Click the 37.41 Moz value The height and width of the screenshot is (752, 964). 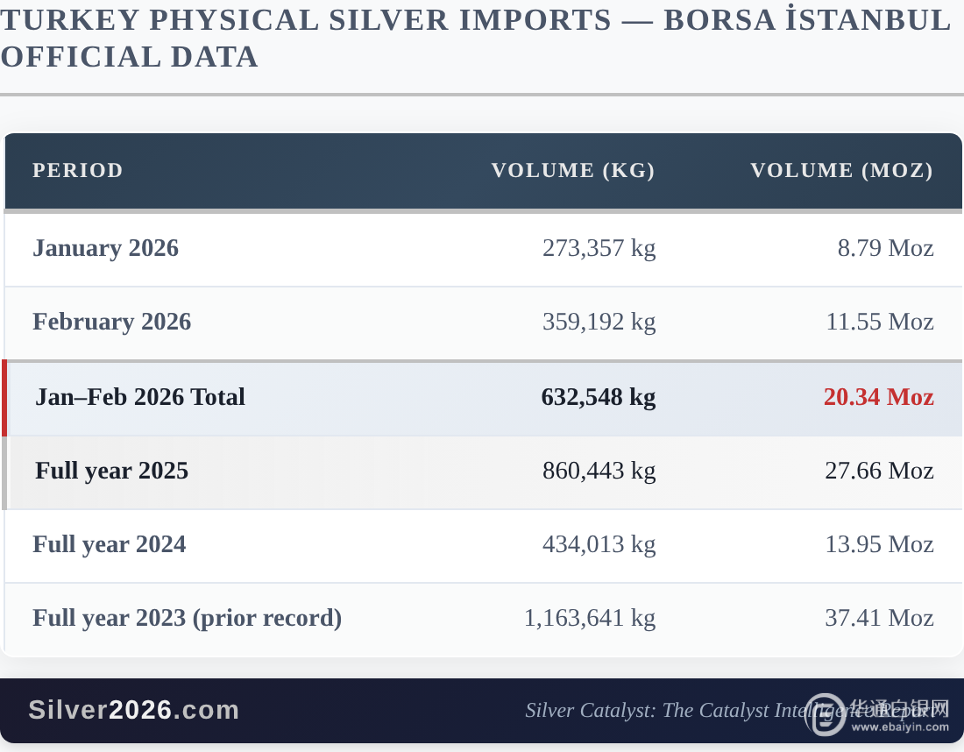[879, 618]
